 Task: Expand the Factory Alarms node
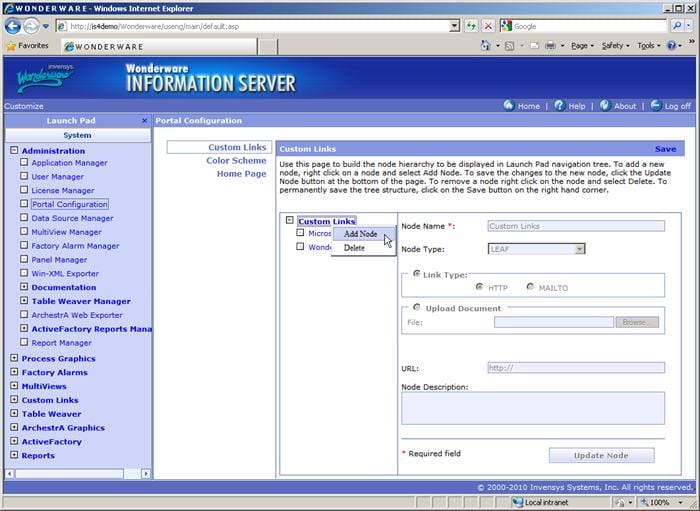[x=14, y=372]
